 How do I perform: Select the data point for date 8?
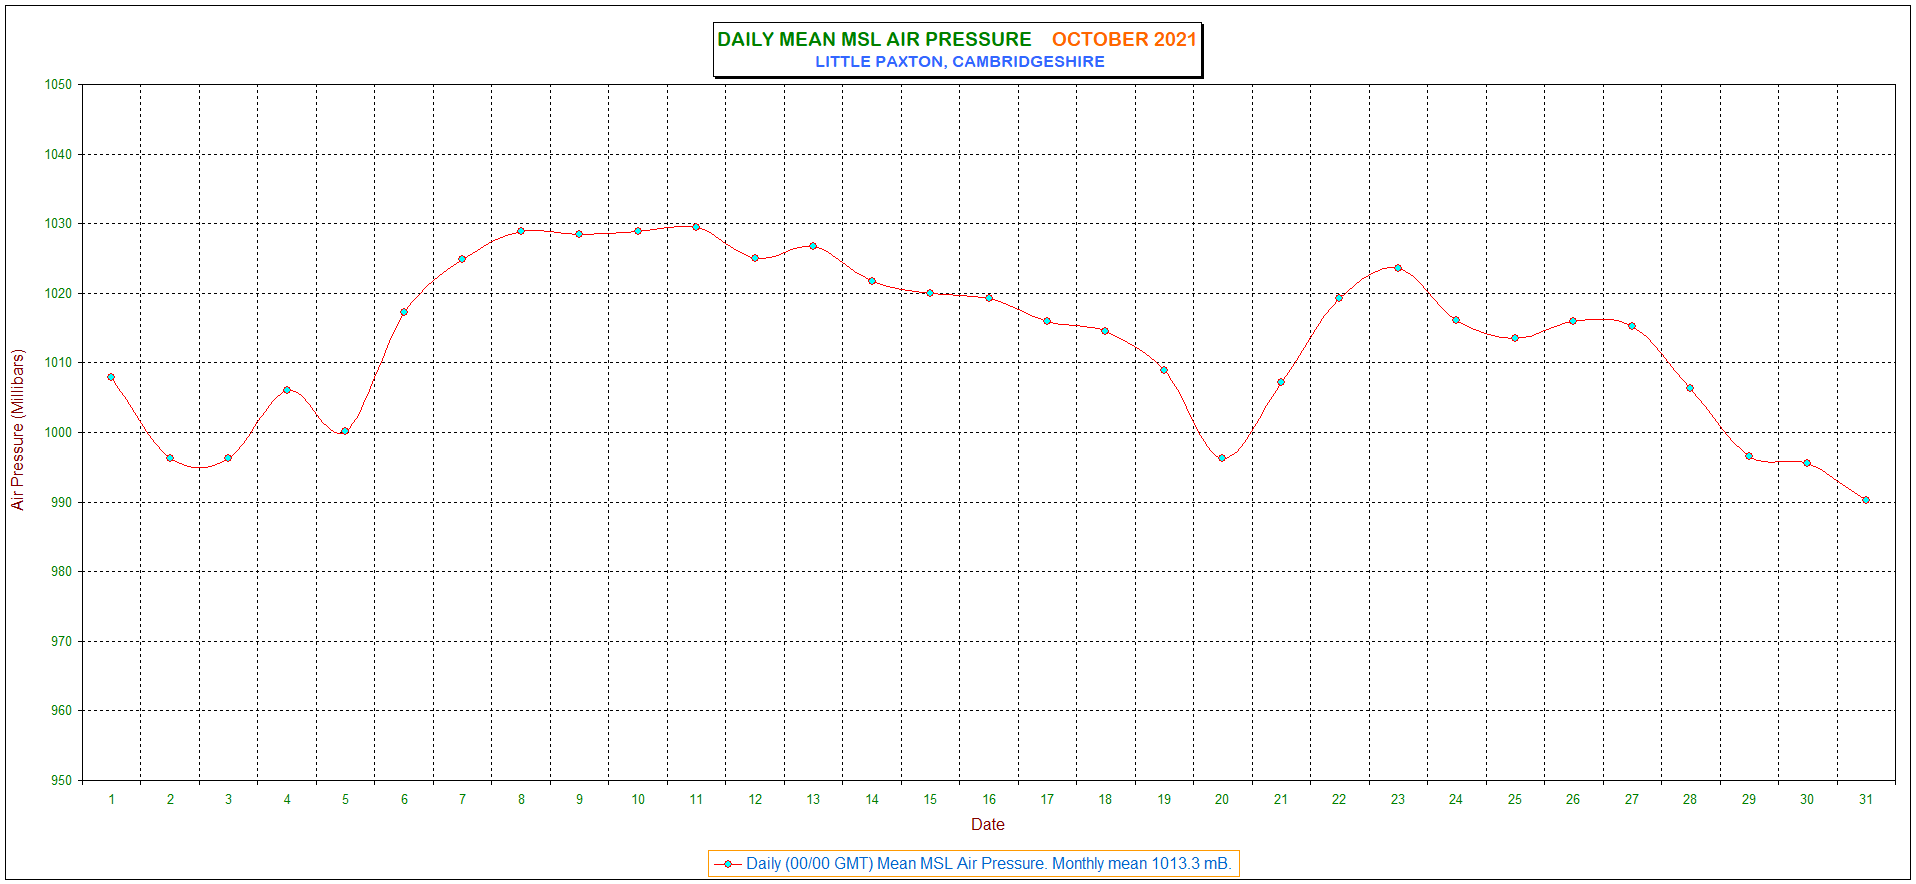coord(521,231)
